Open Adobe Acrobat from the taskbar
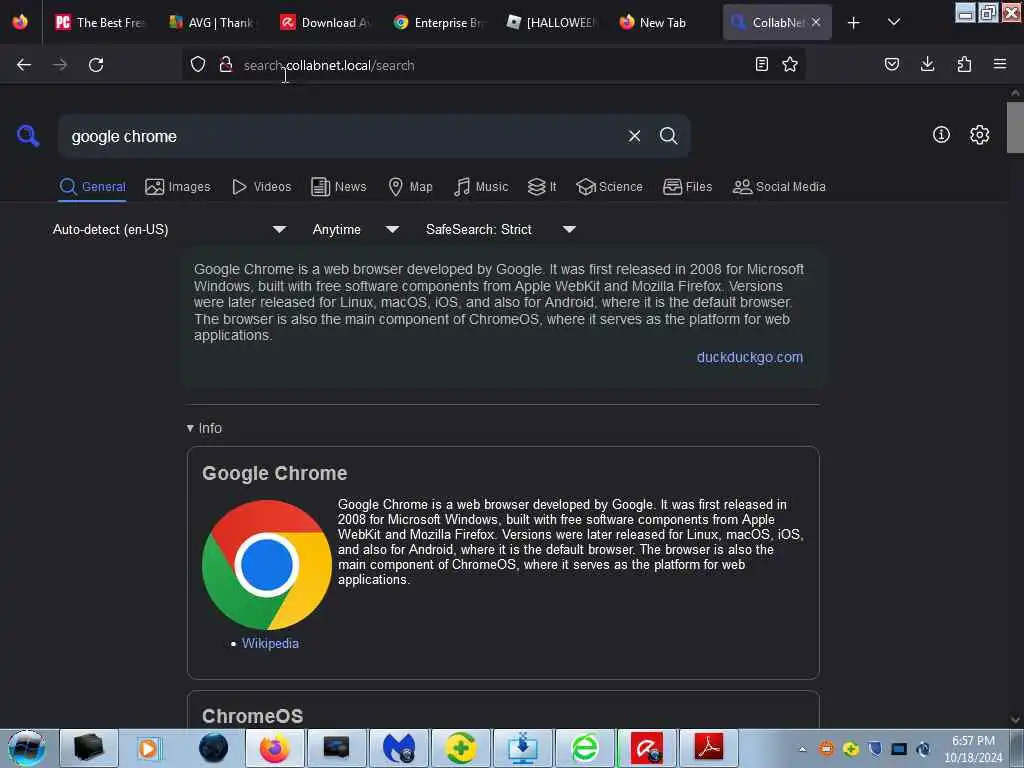The height and width of the screenshot is (768, 1024). (709, 748)
